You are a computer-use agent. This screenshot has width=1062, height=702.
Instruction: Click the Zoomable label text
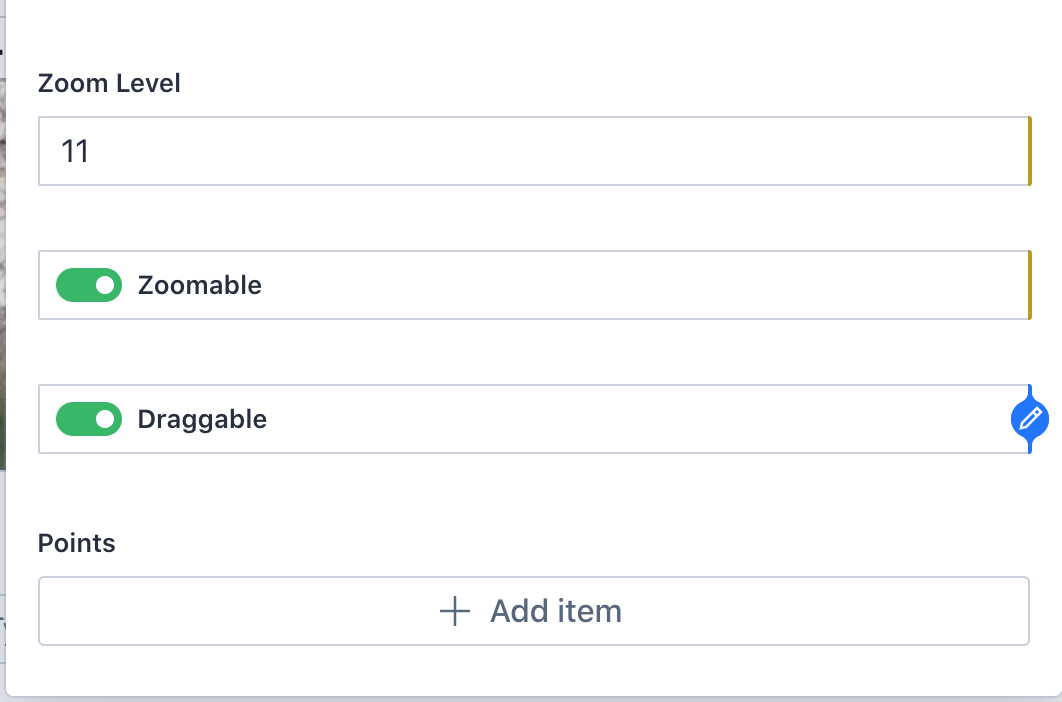[199, 285]
